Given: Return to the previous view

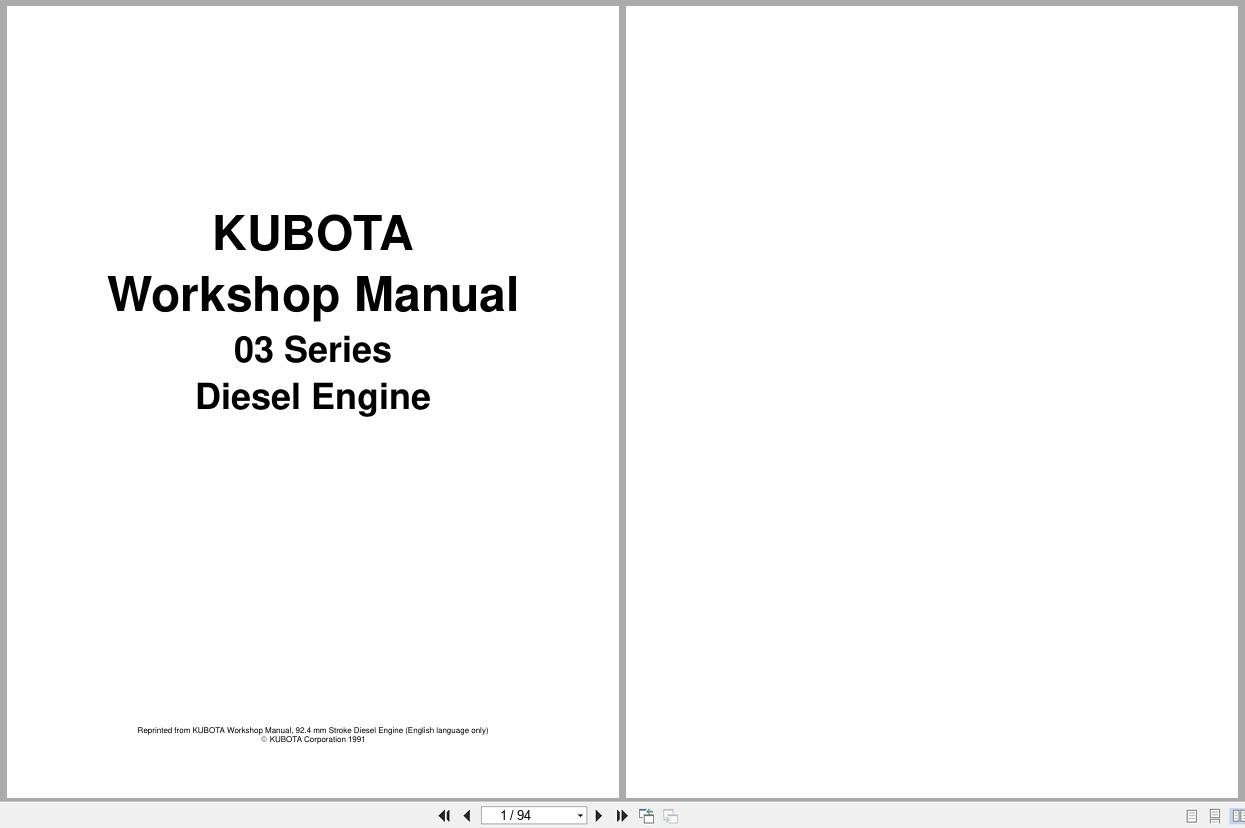Looking at the screenshot, I should pos(646,815).
